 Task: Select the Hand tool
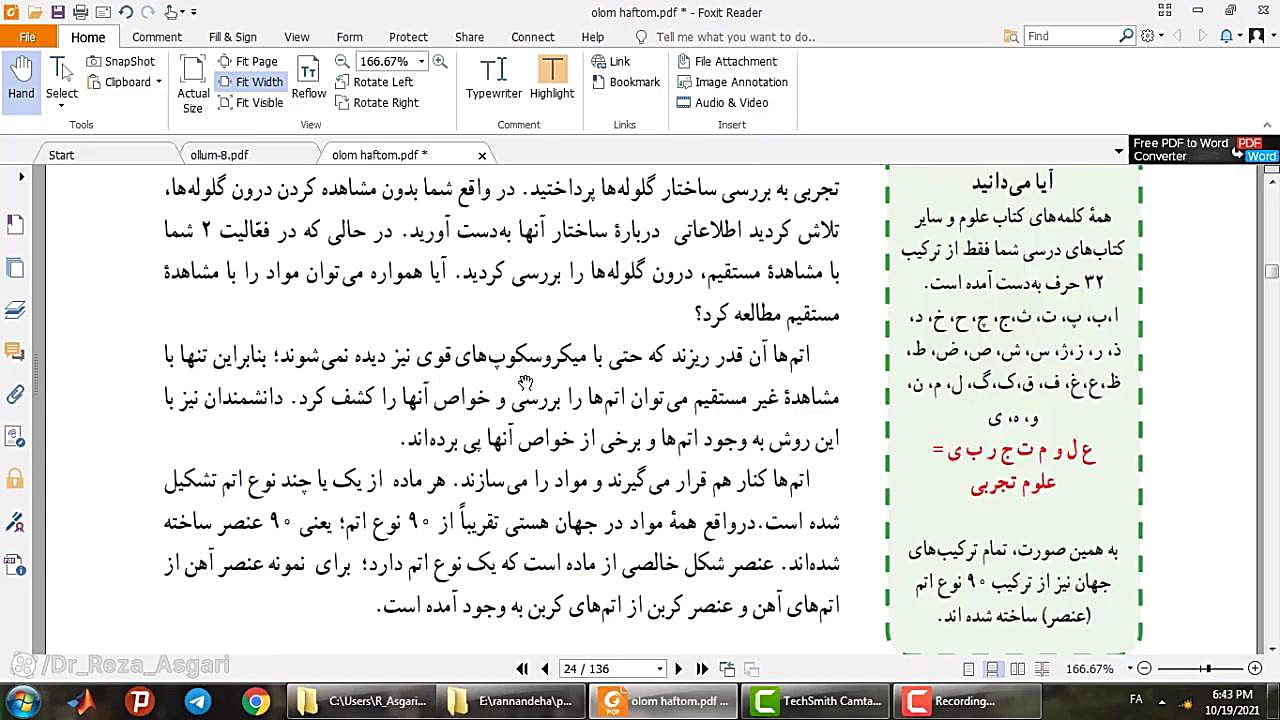tap(21, 78)
